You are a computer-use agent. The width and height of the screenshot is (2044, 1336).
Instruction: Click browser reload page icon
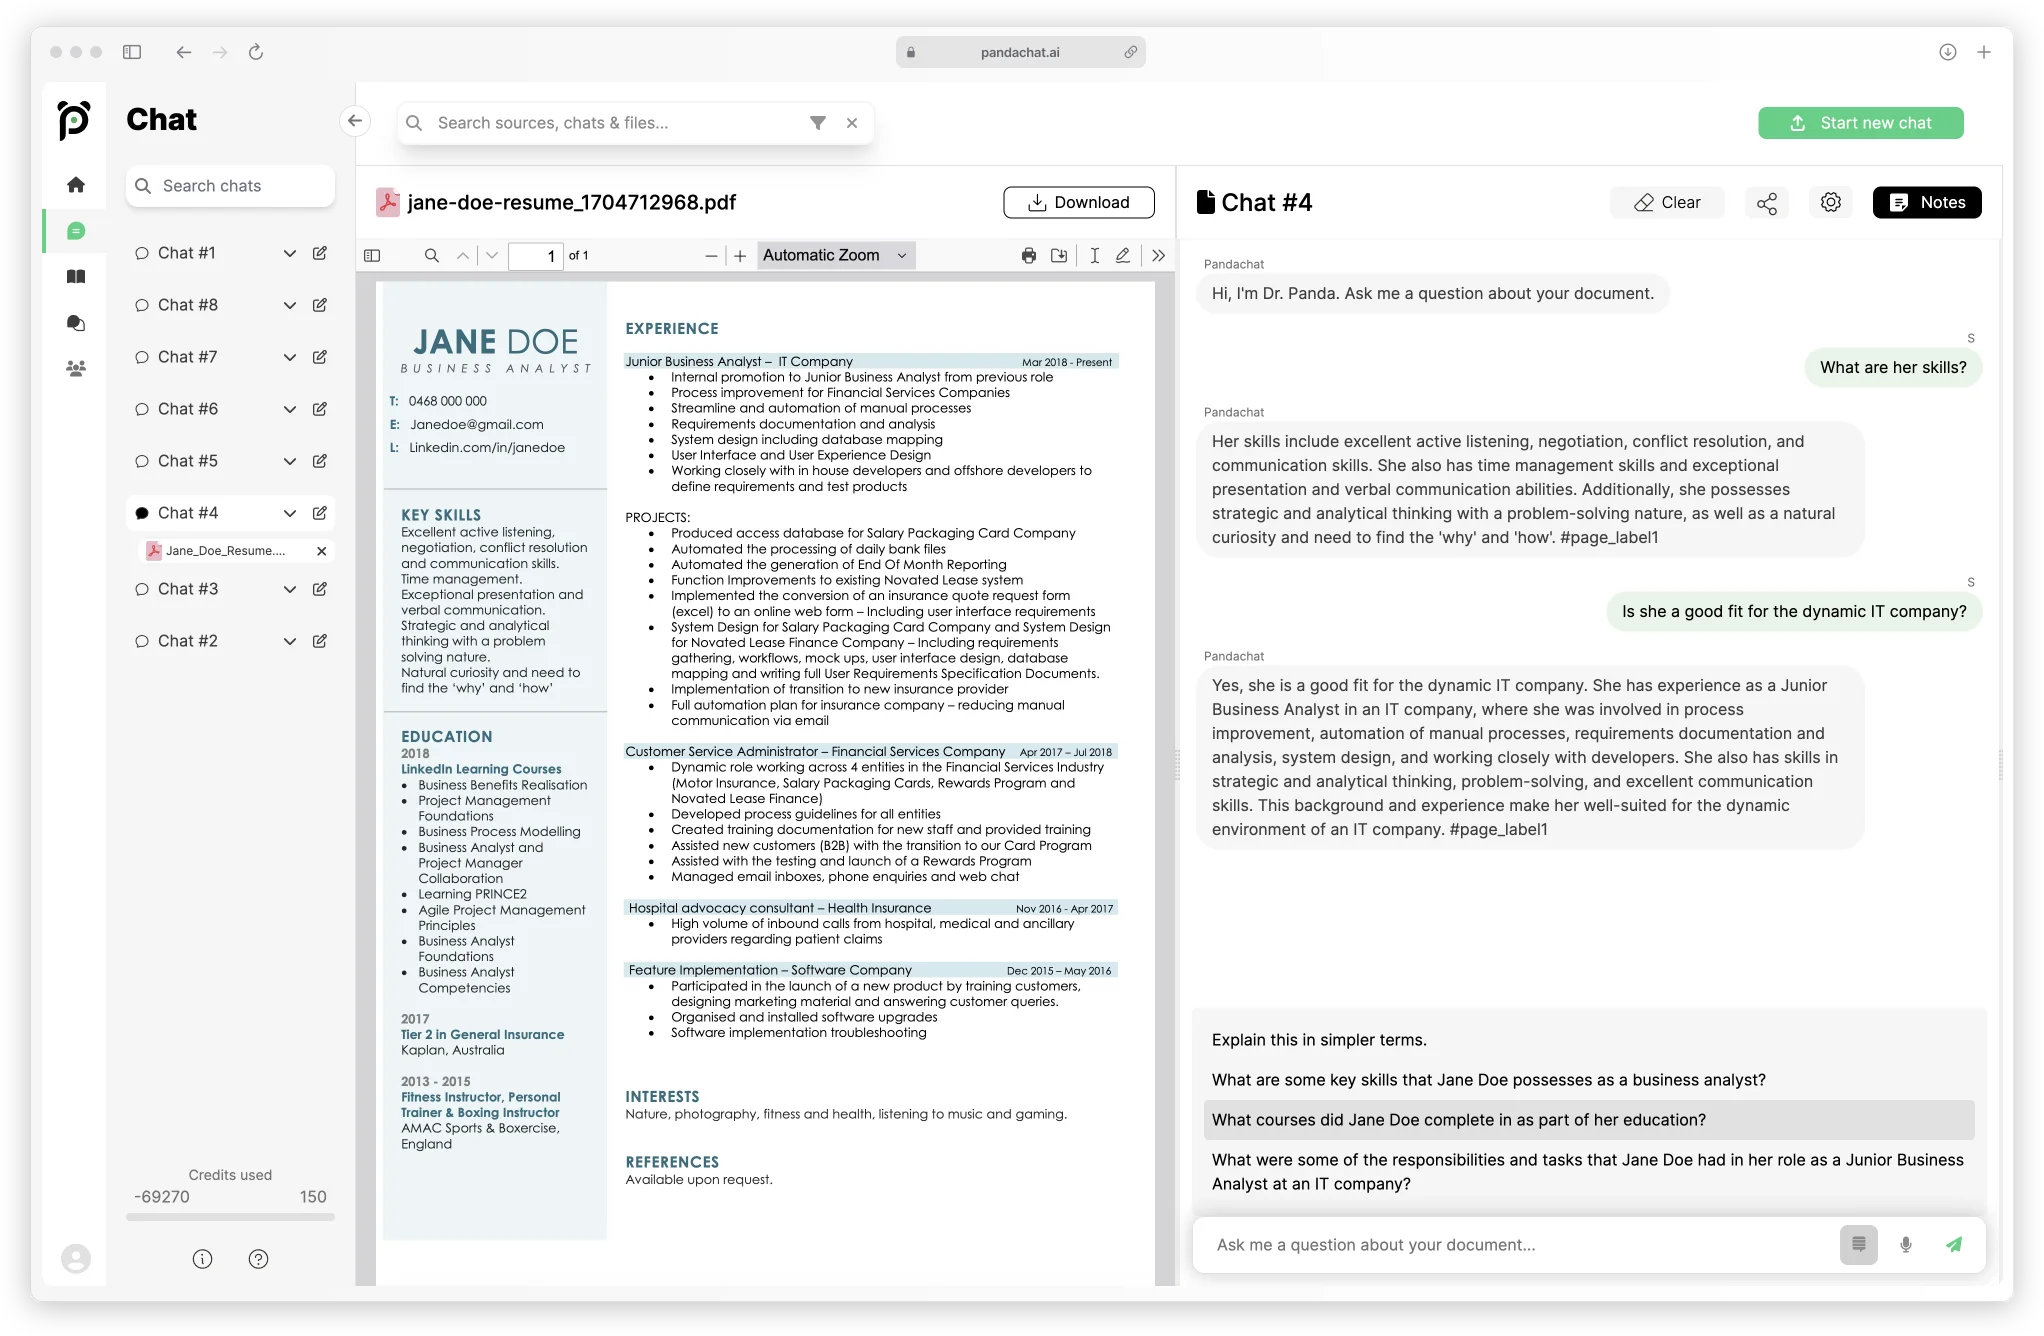click(x=256, y=52)
